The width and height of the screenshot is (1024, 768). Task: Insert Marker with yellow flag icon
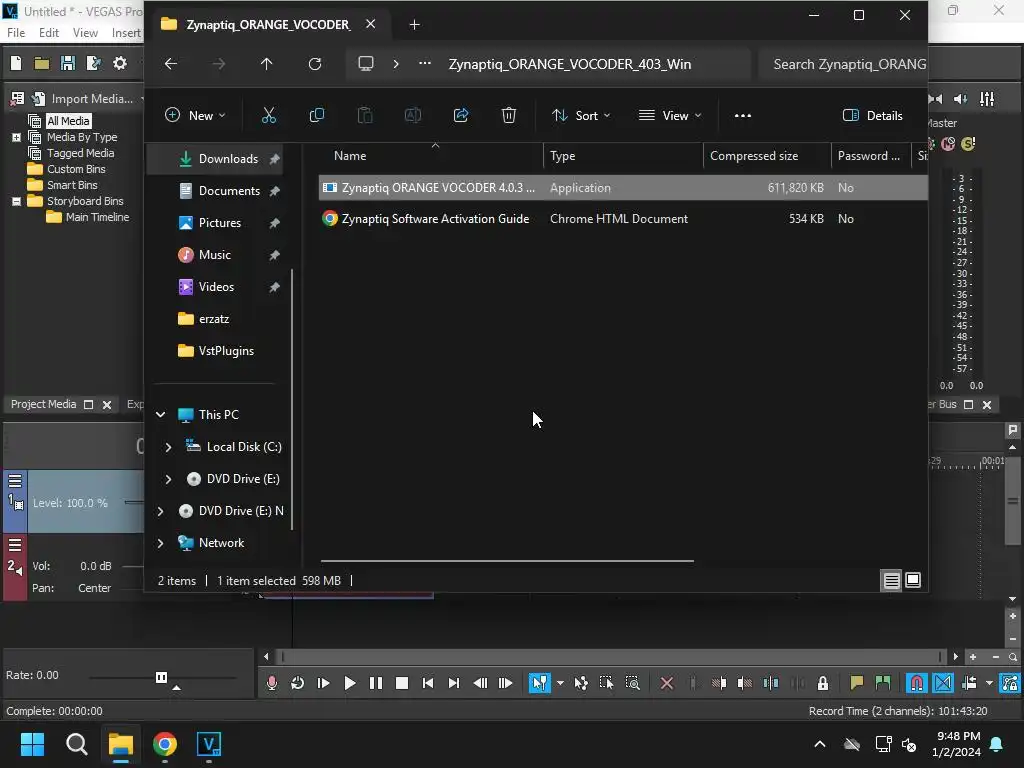856,683
